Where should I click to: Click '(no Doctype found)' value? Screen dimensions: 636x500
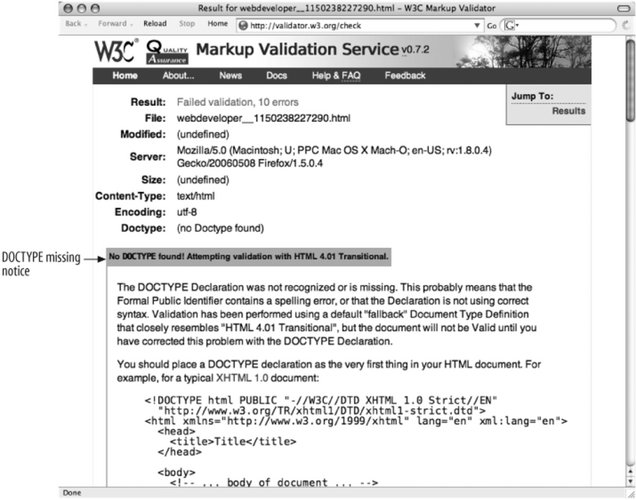click(220, 228)
